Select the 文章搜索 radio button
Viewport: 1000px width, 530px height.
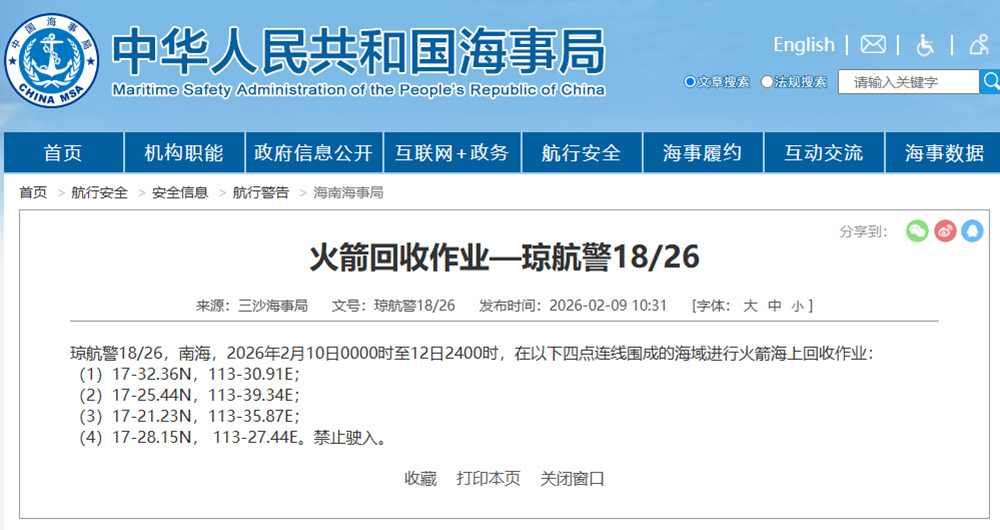click(690, 82)
